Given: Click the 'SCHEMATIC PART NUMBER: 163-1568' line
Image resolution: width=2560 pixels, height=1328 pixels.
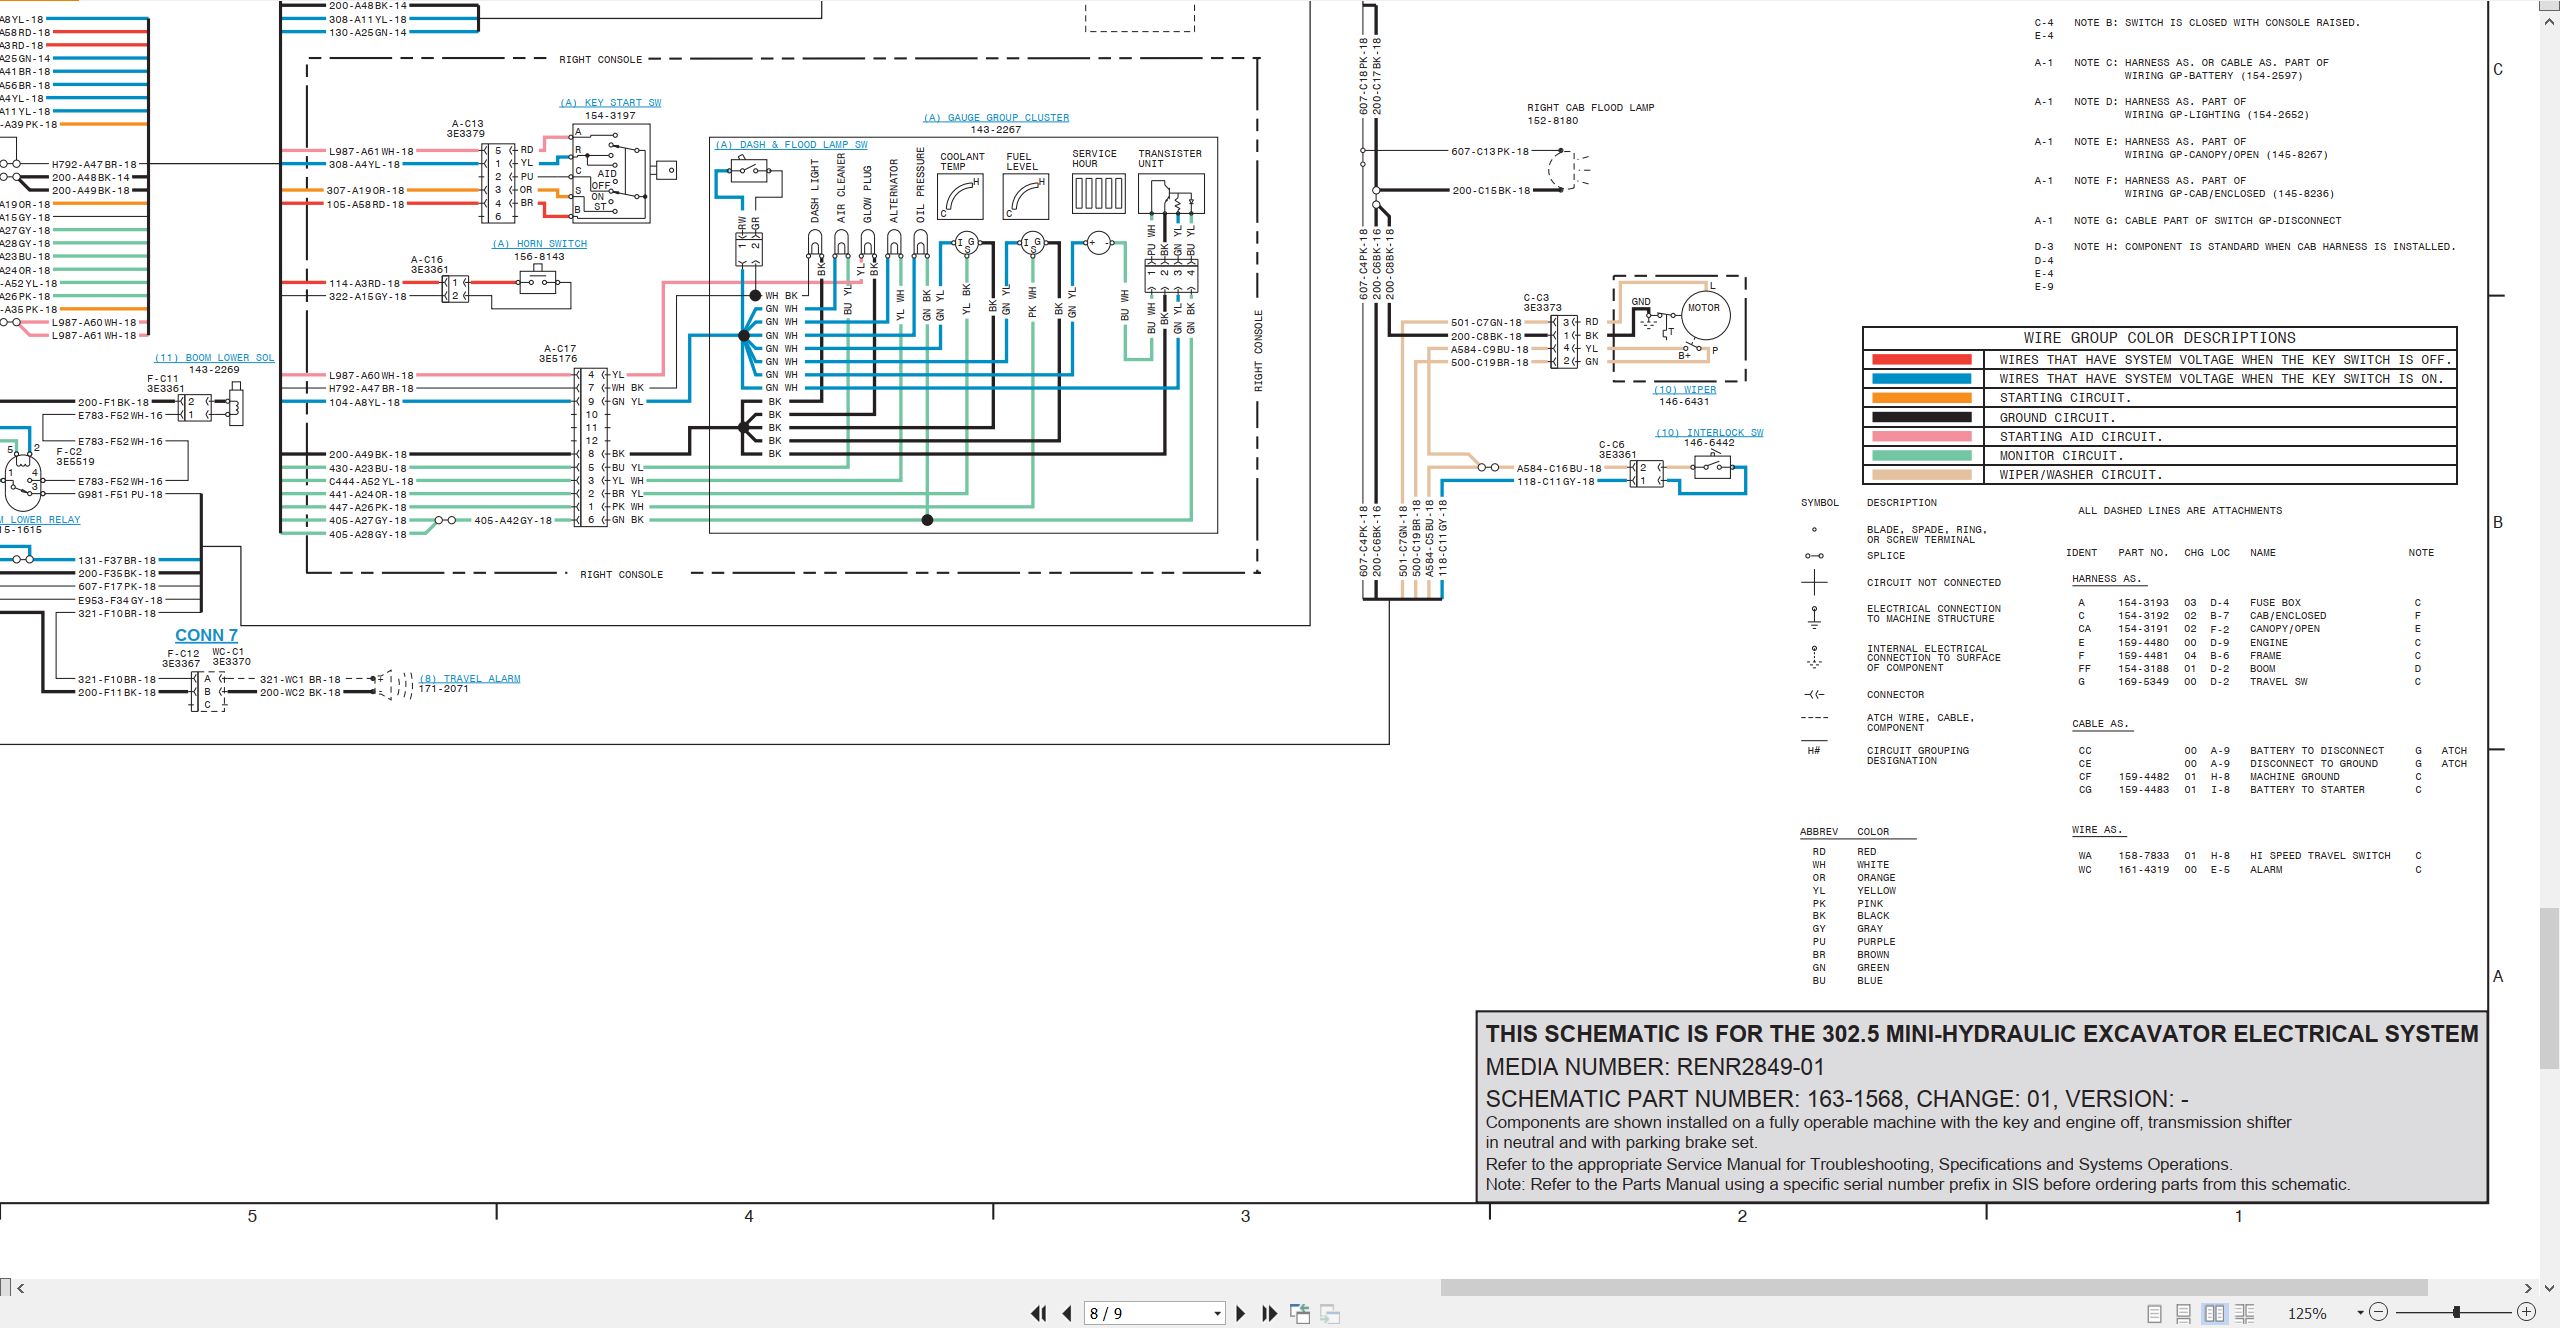Looking at the screenshot, I should point(1837,1099).
